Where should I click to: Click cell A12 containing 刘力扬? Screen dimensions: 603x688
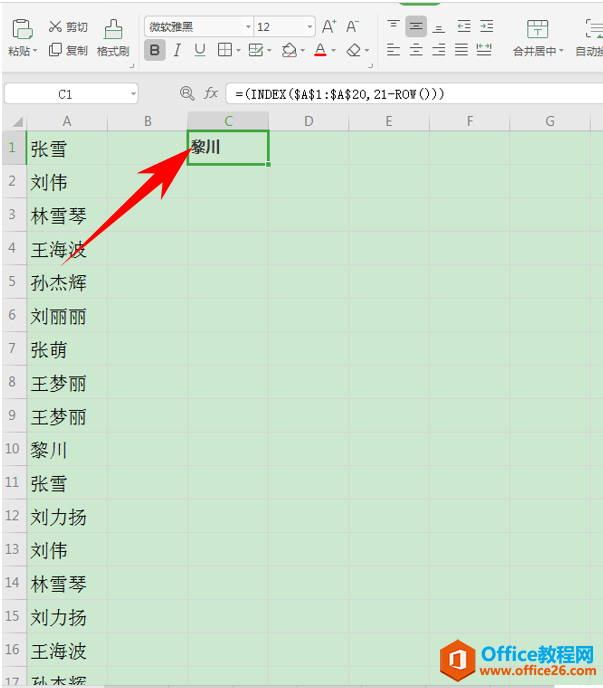(x=67, y=516)
